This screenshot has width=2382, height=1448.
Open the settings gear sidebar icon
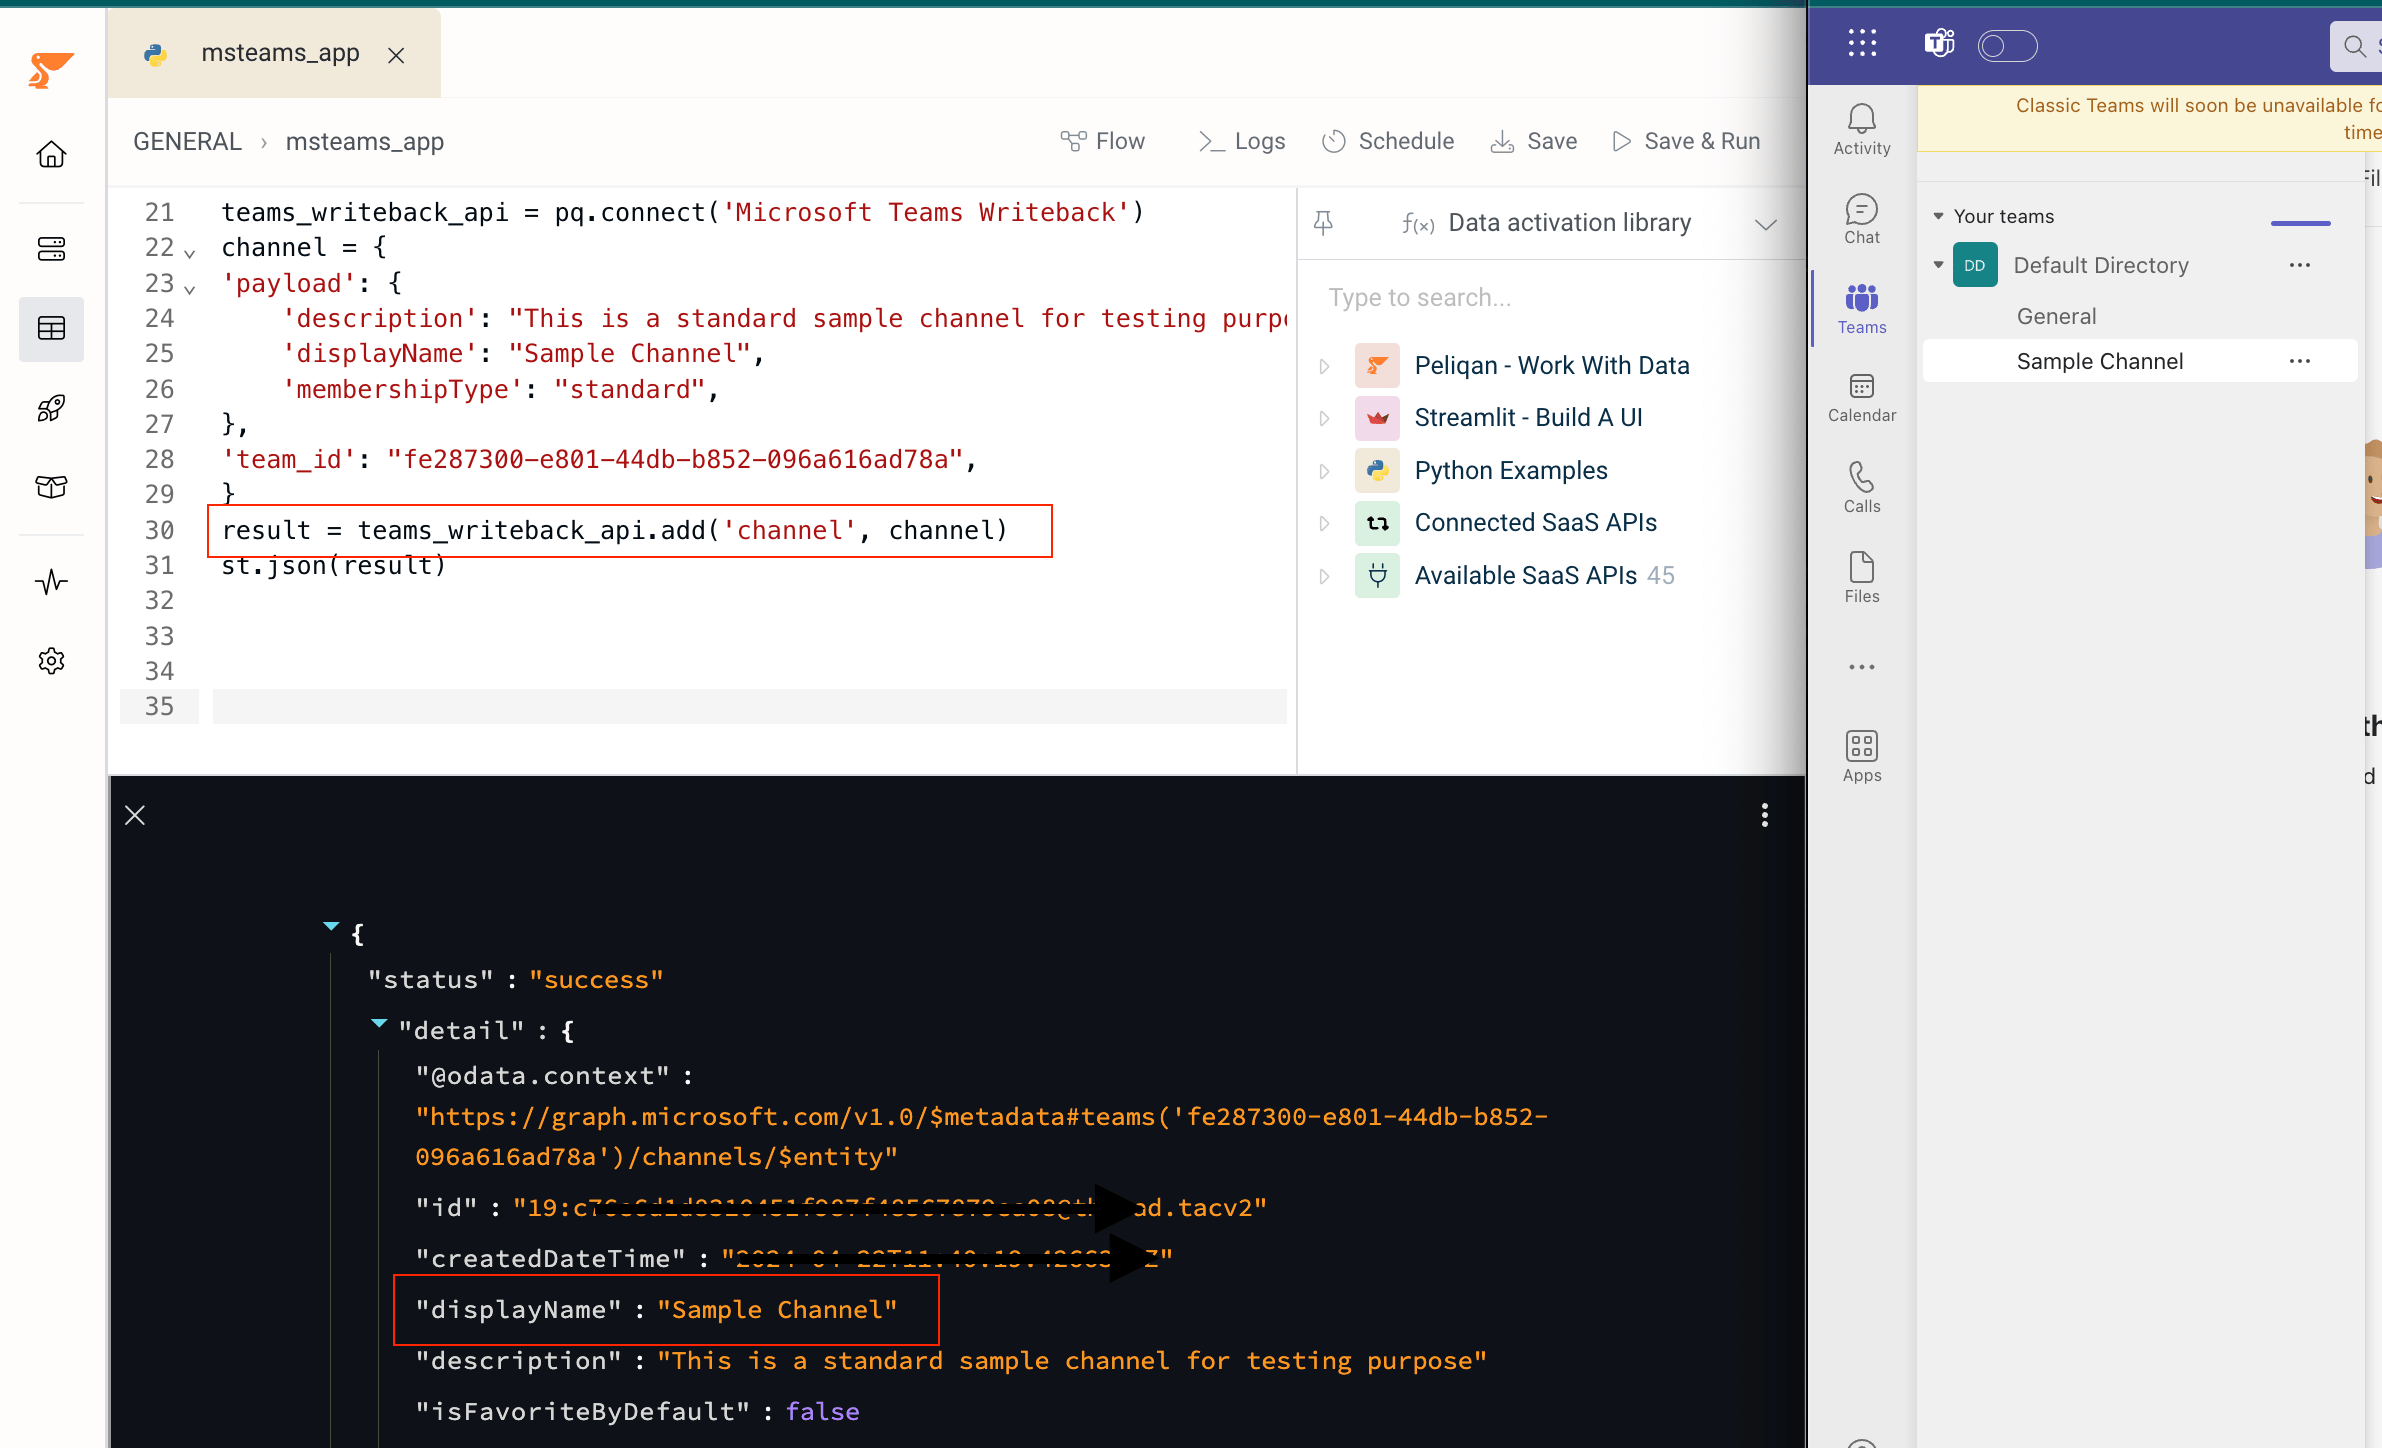(x=51, y=660)
